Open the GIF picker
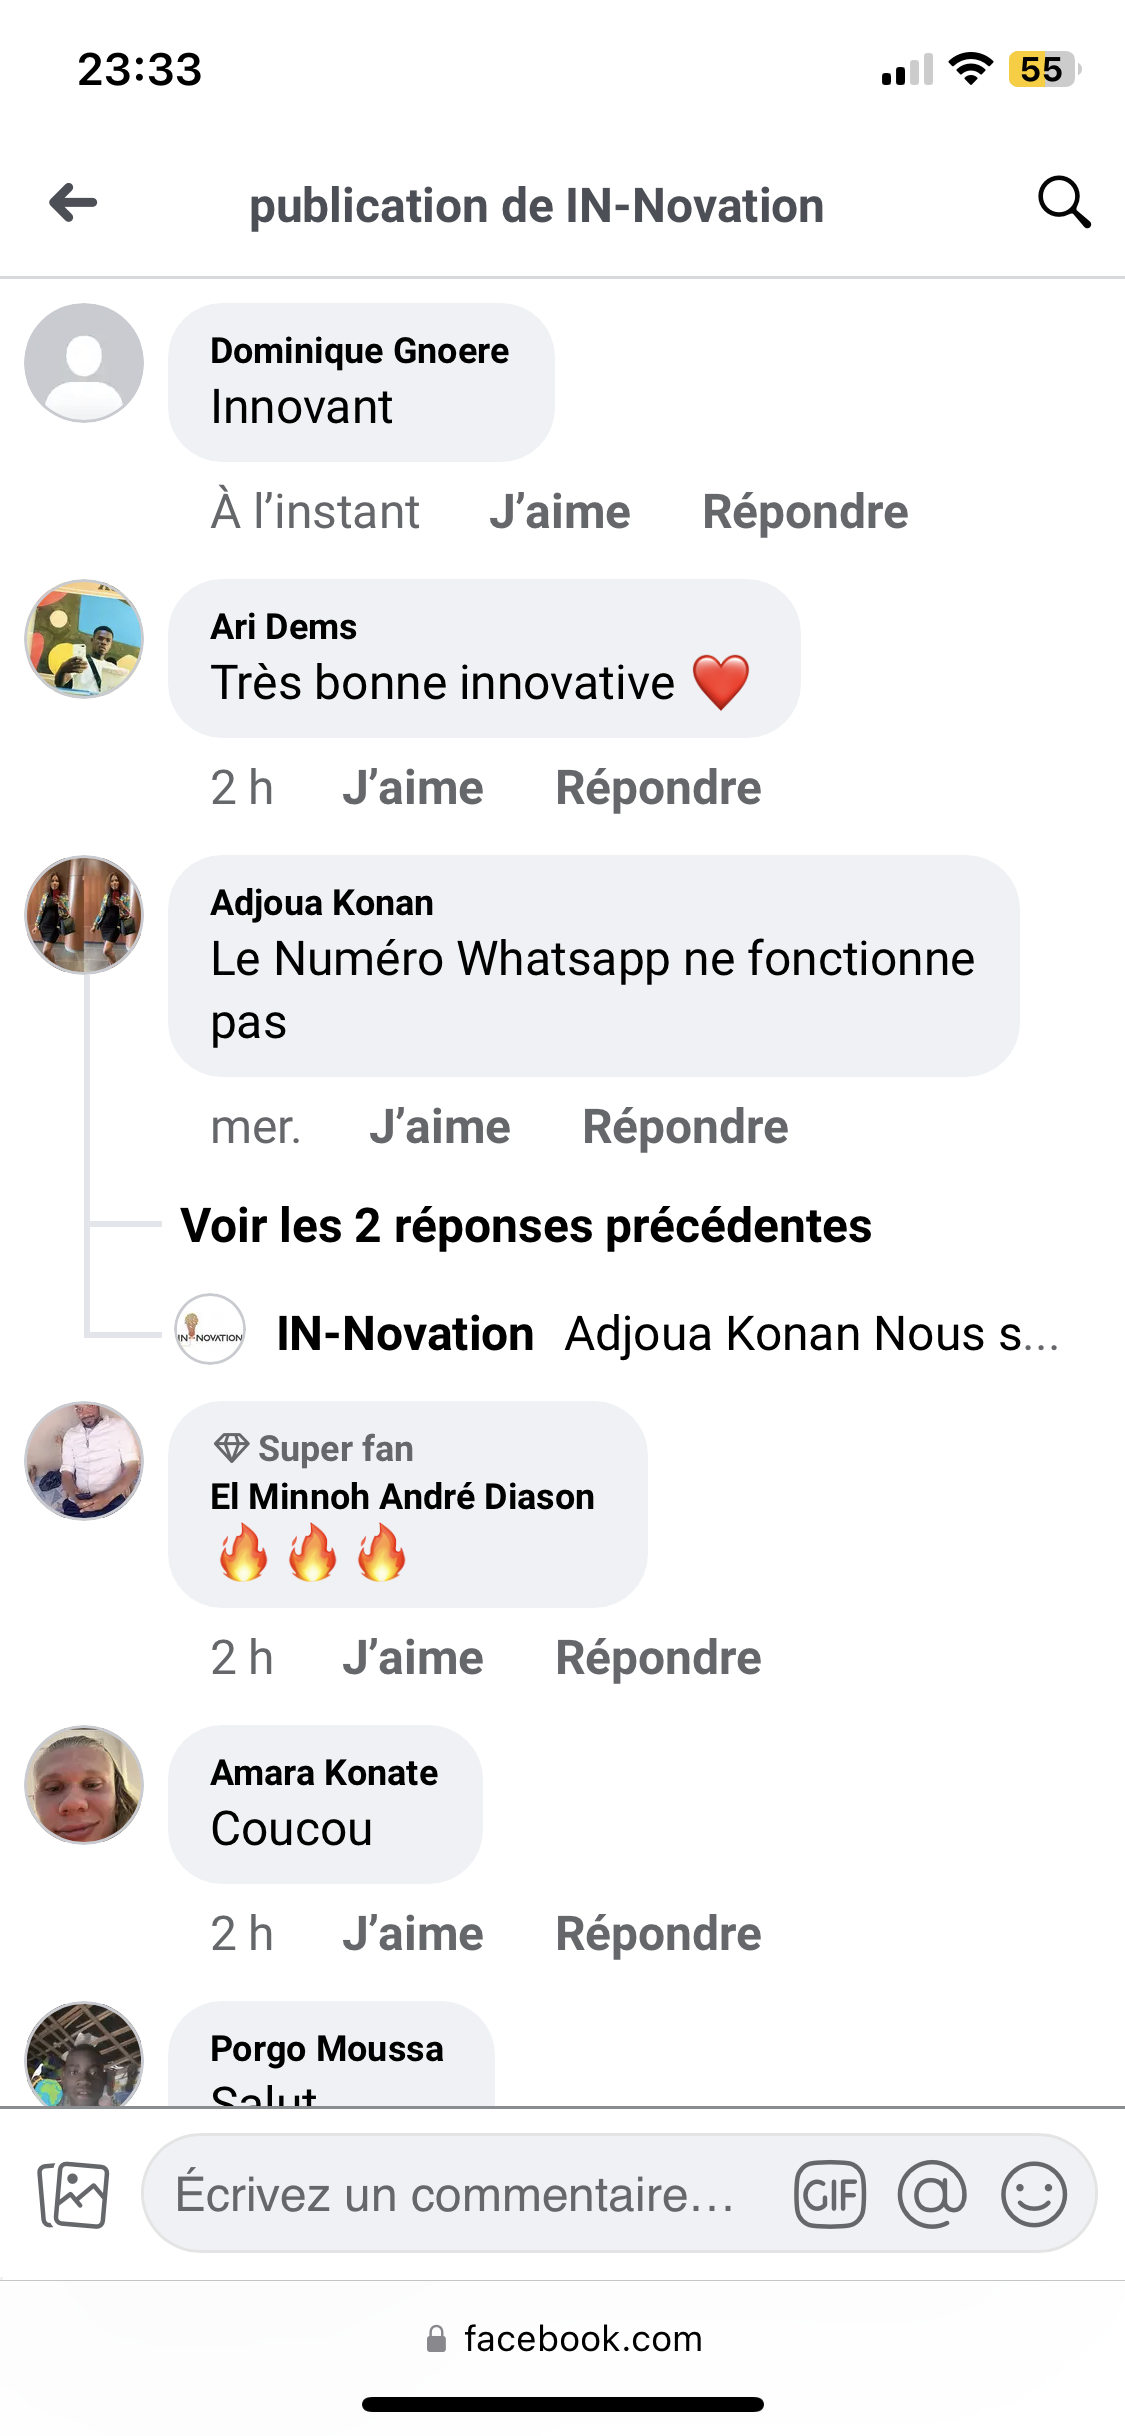 [x=829, y=2195]
